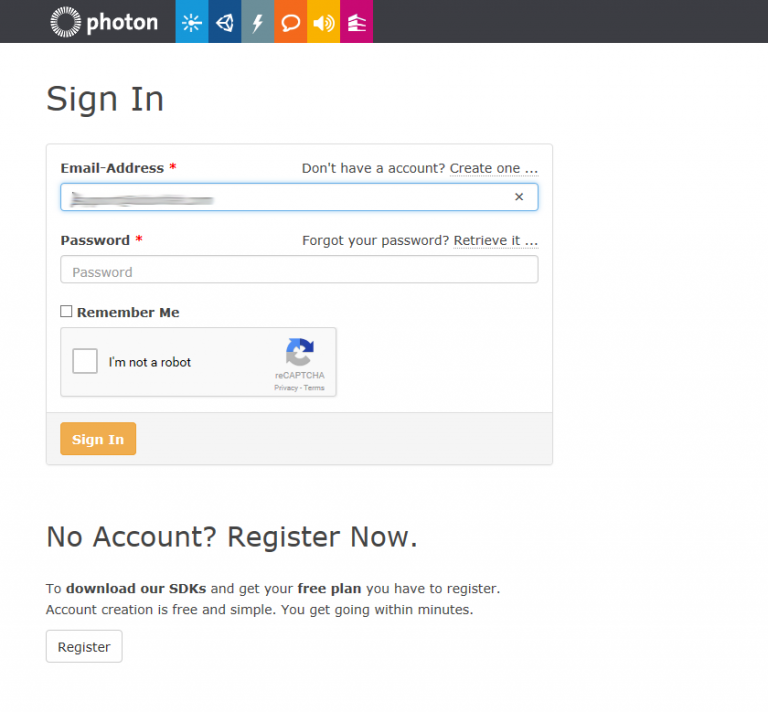Open the reCAPTCHA Privacy link
This screenshot has height=712, width=768.
click(x=286, y=387)
